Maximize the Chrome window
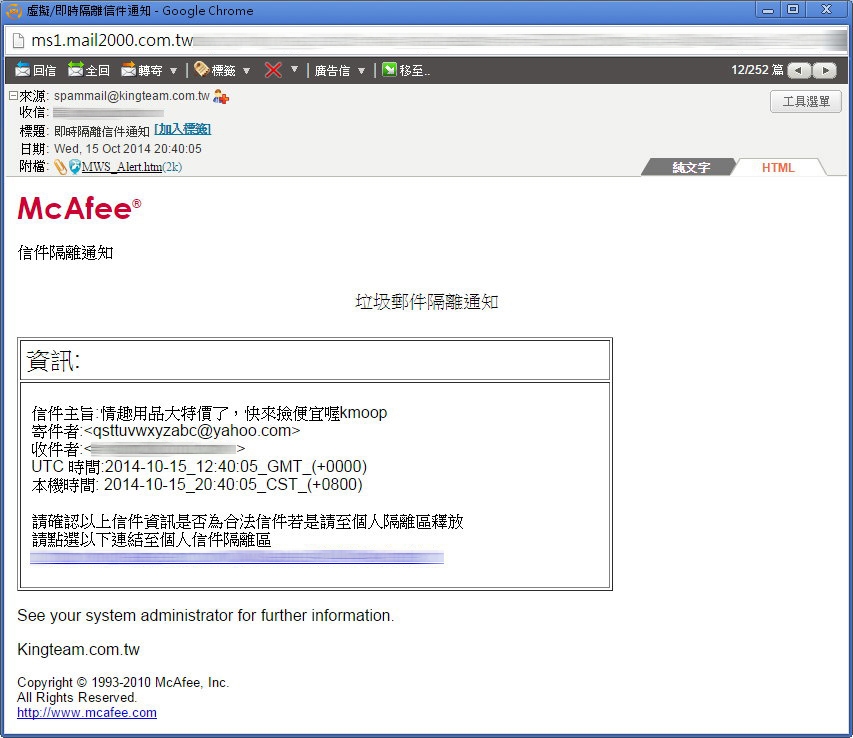The width and height of the screenshot is (853, 738). click(793, 10)
